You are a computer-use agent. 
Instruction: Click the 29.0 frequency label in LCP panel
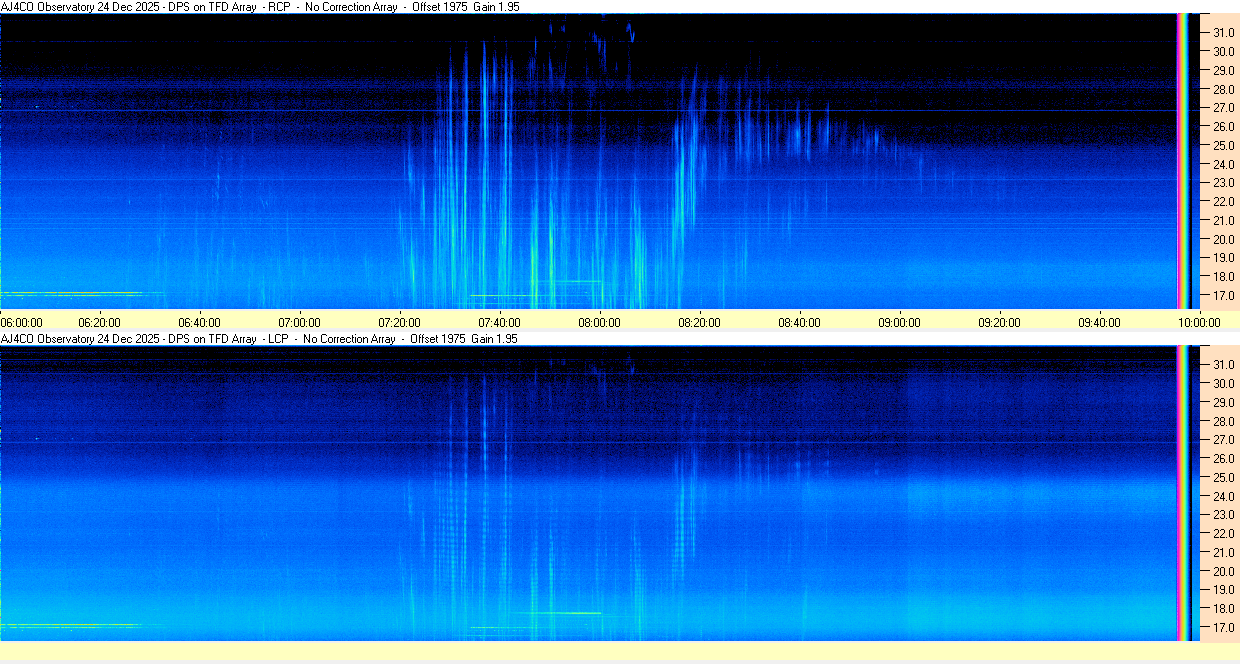pyautogui.click(x=1223, y=403)
